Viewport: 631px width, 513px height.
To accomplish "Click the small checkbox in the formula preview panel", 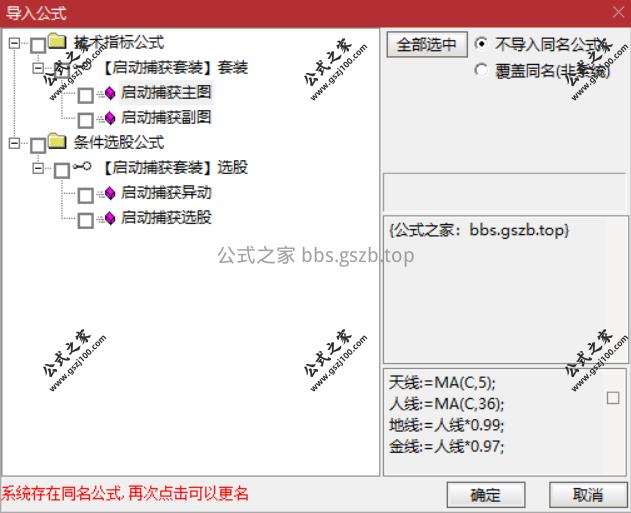I will pos(613,398).
